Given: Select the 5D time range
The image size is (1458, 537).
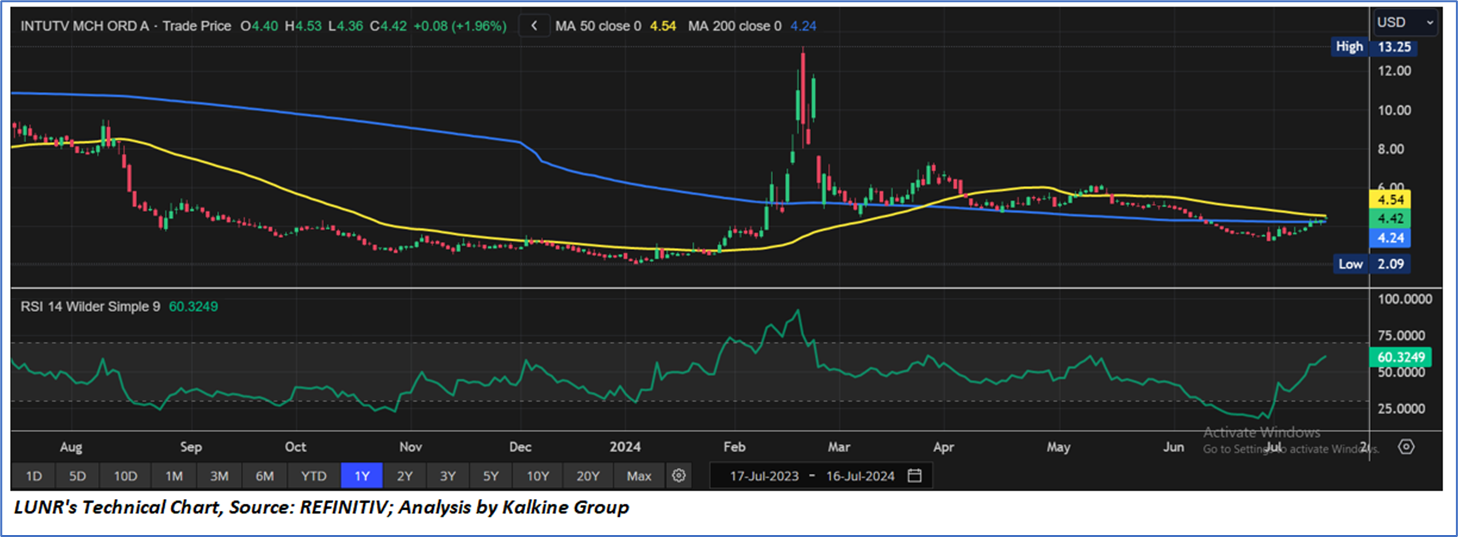Looking at the screenshot, I should (79, 475).
